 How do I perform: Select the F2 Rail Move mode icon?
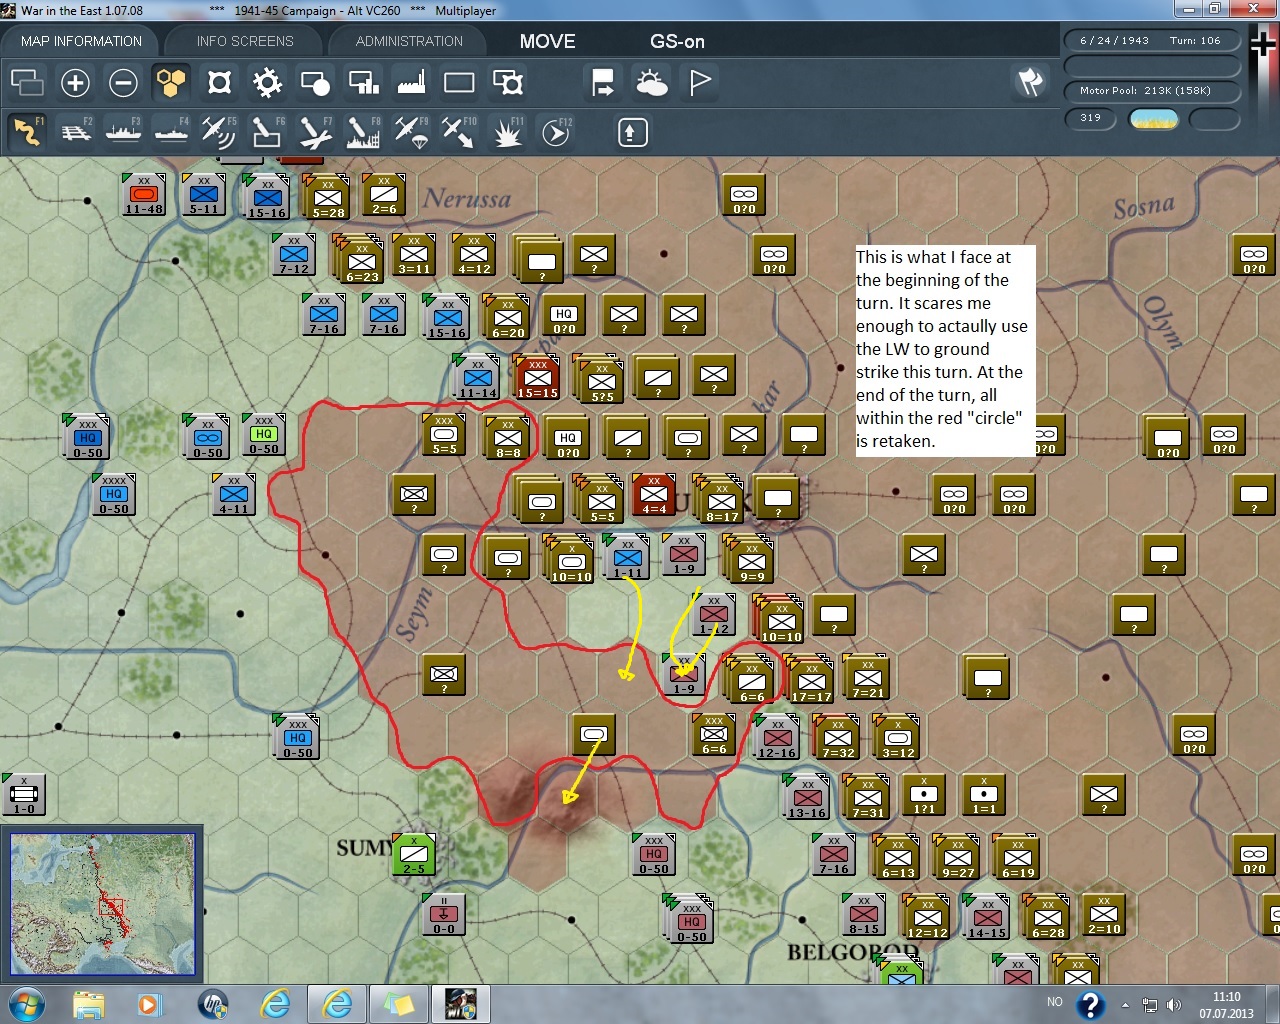point(75,132)
